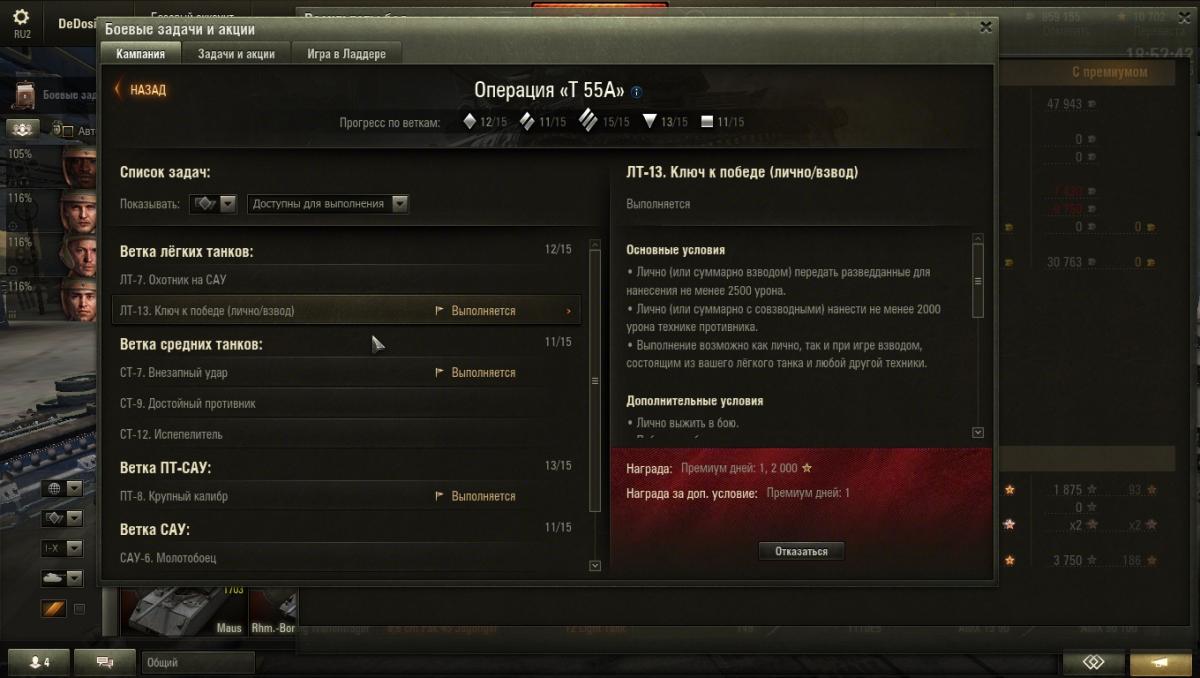Image resolution: width=1200 pixels, height=678 pixels.
Task: Click the Отказаться button
Action: click(x=801, y=551)
